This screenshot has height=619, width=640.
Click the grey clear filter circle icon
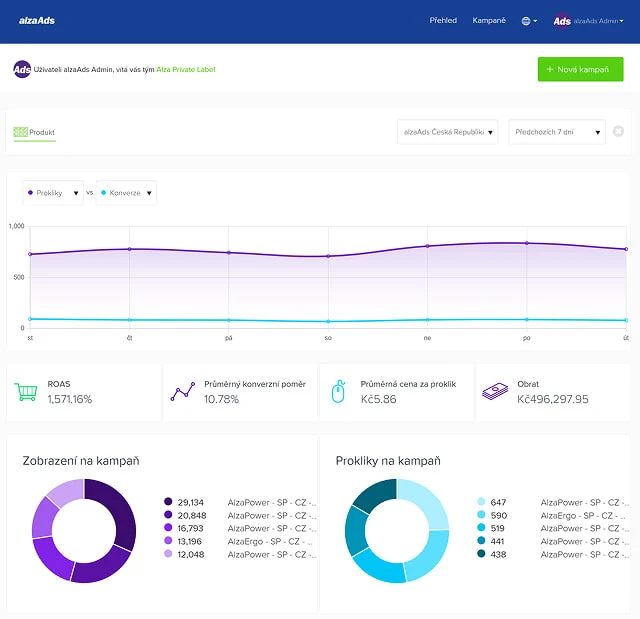click(618, 131)
